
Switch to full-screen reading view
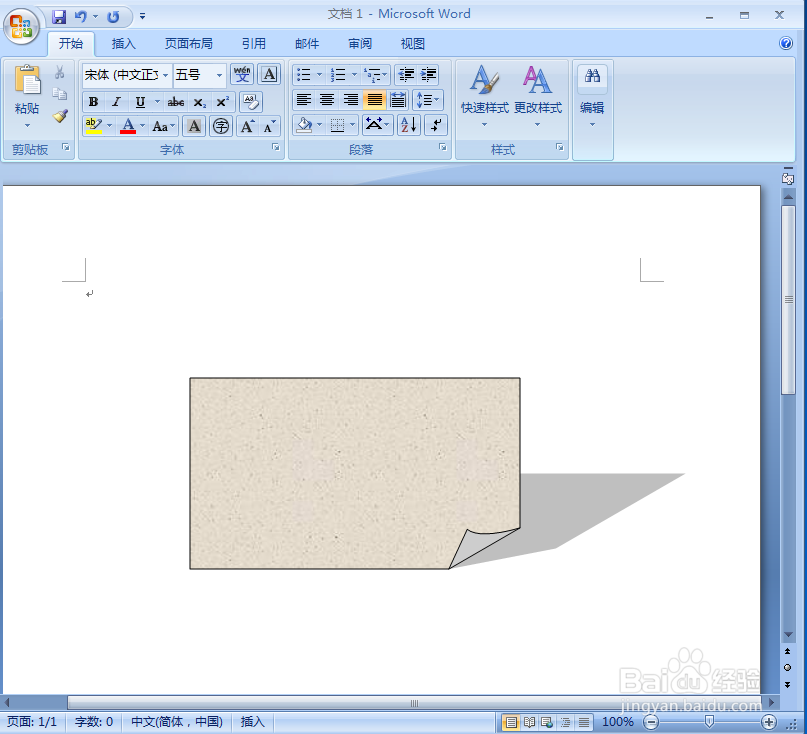click(530, 722)
